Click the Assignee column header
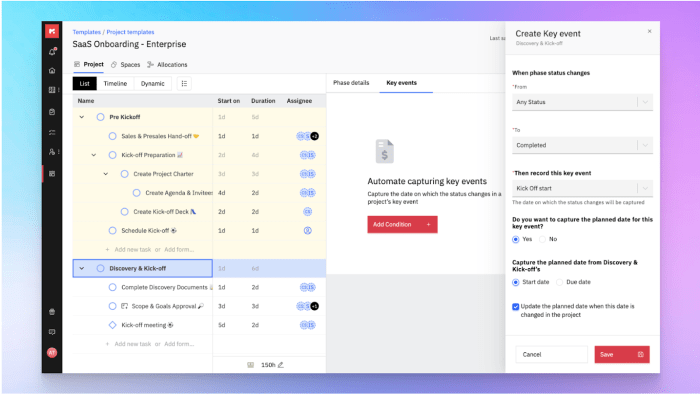The width and height of the screenshot is (700, 394). point(299,101)
